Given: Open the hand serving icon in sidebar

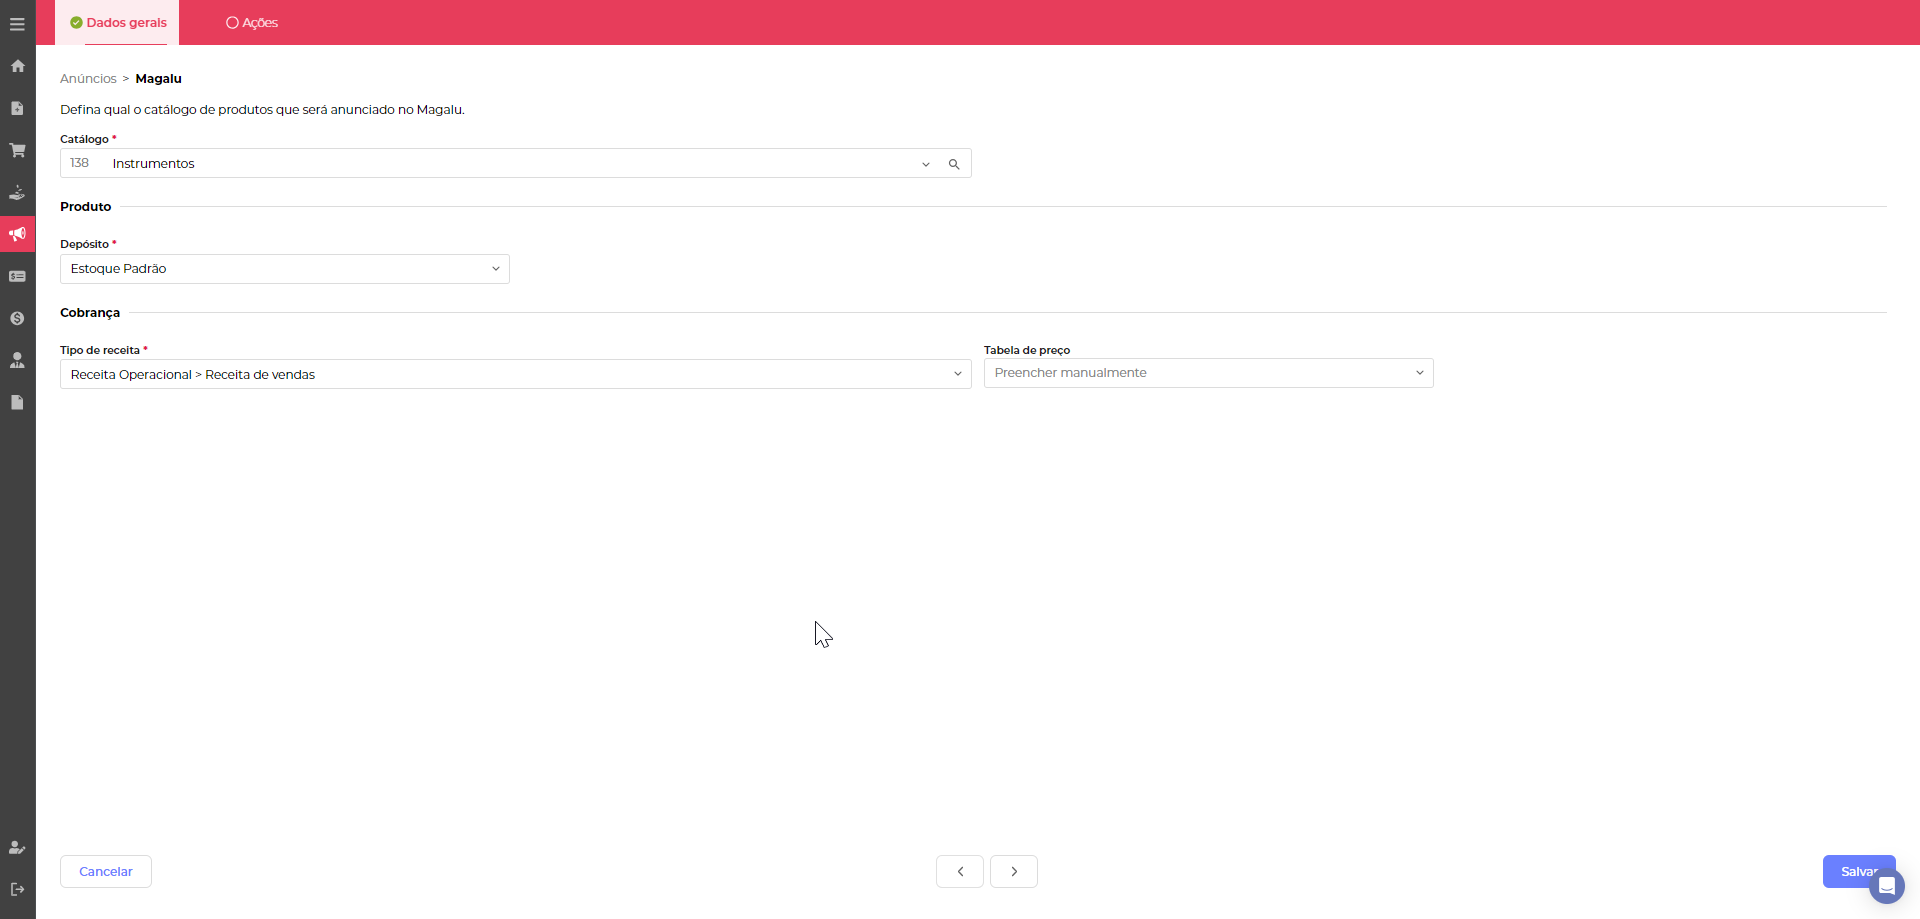Looking at the screenshot, I should 17,192.
